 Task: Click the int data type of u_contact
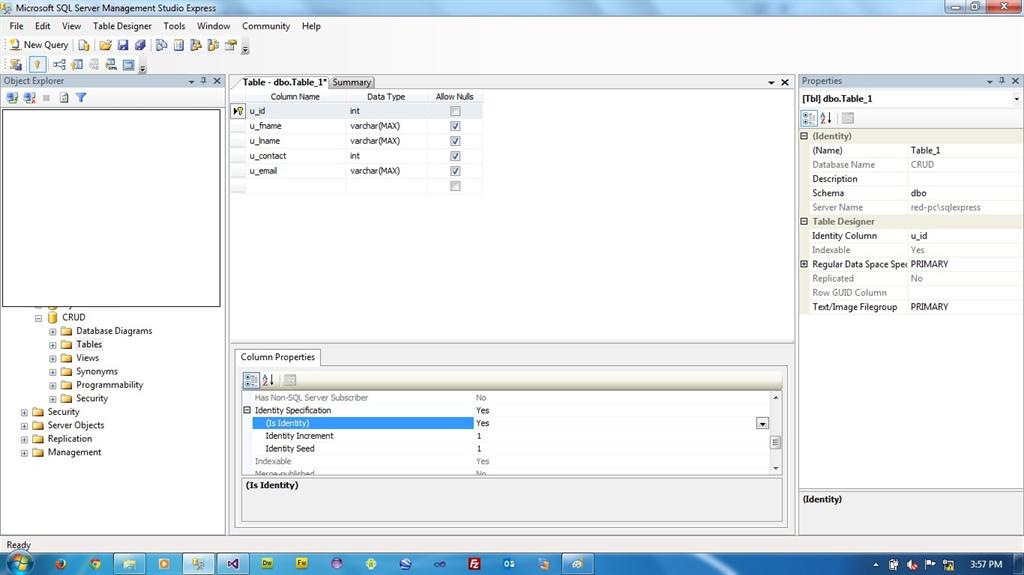[x=387, y=156]
